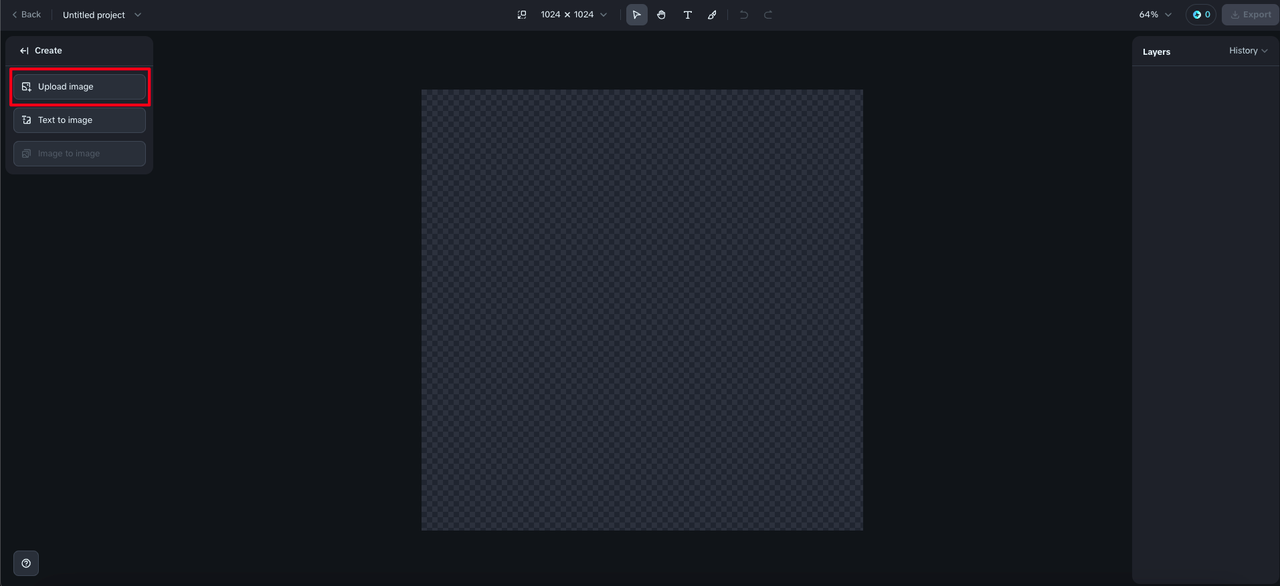
Task: Expand the History dropdown
Action: (1248, 51)
